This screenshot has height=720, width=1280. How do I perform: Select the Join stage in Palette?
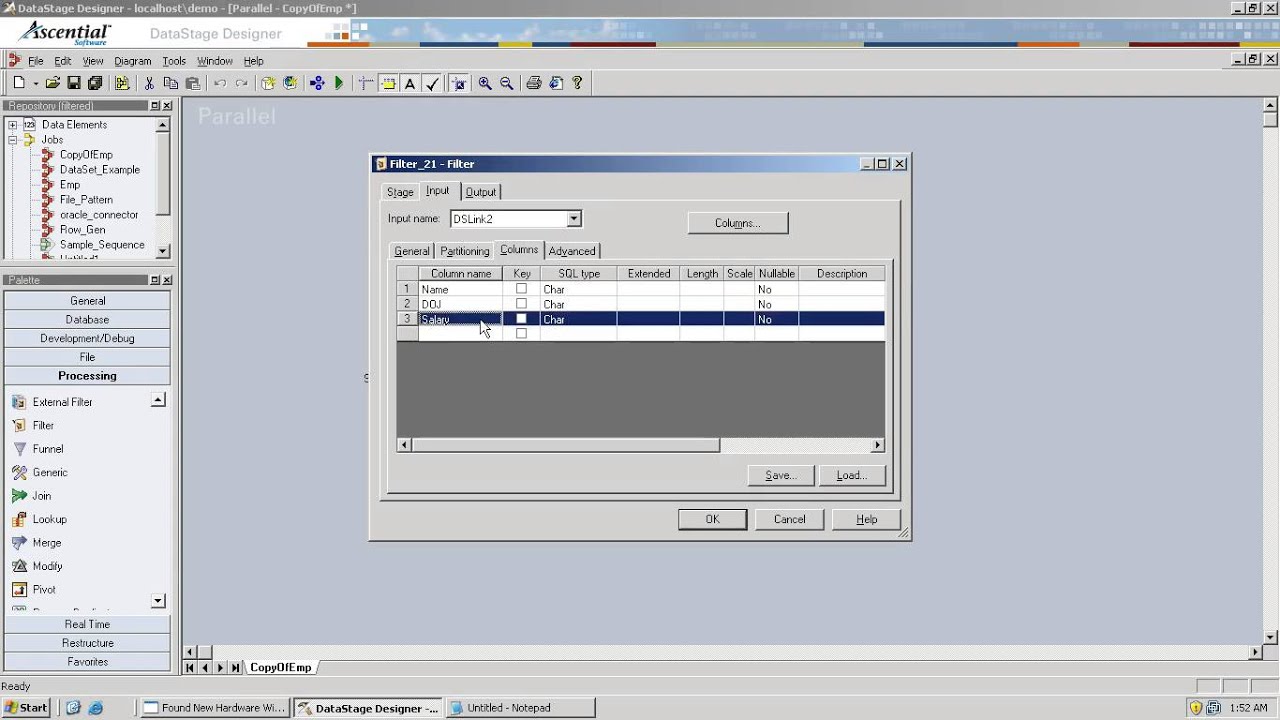pos(41,496)
